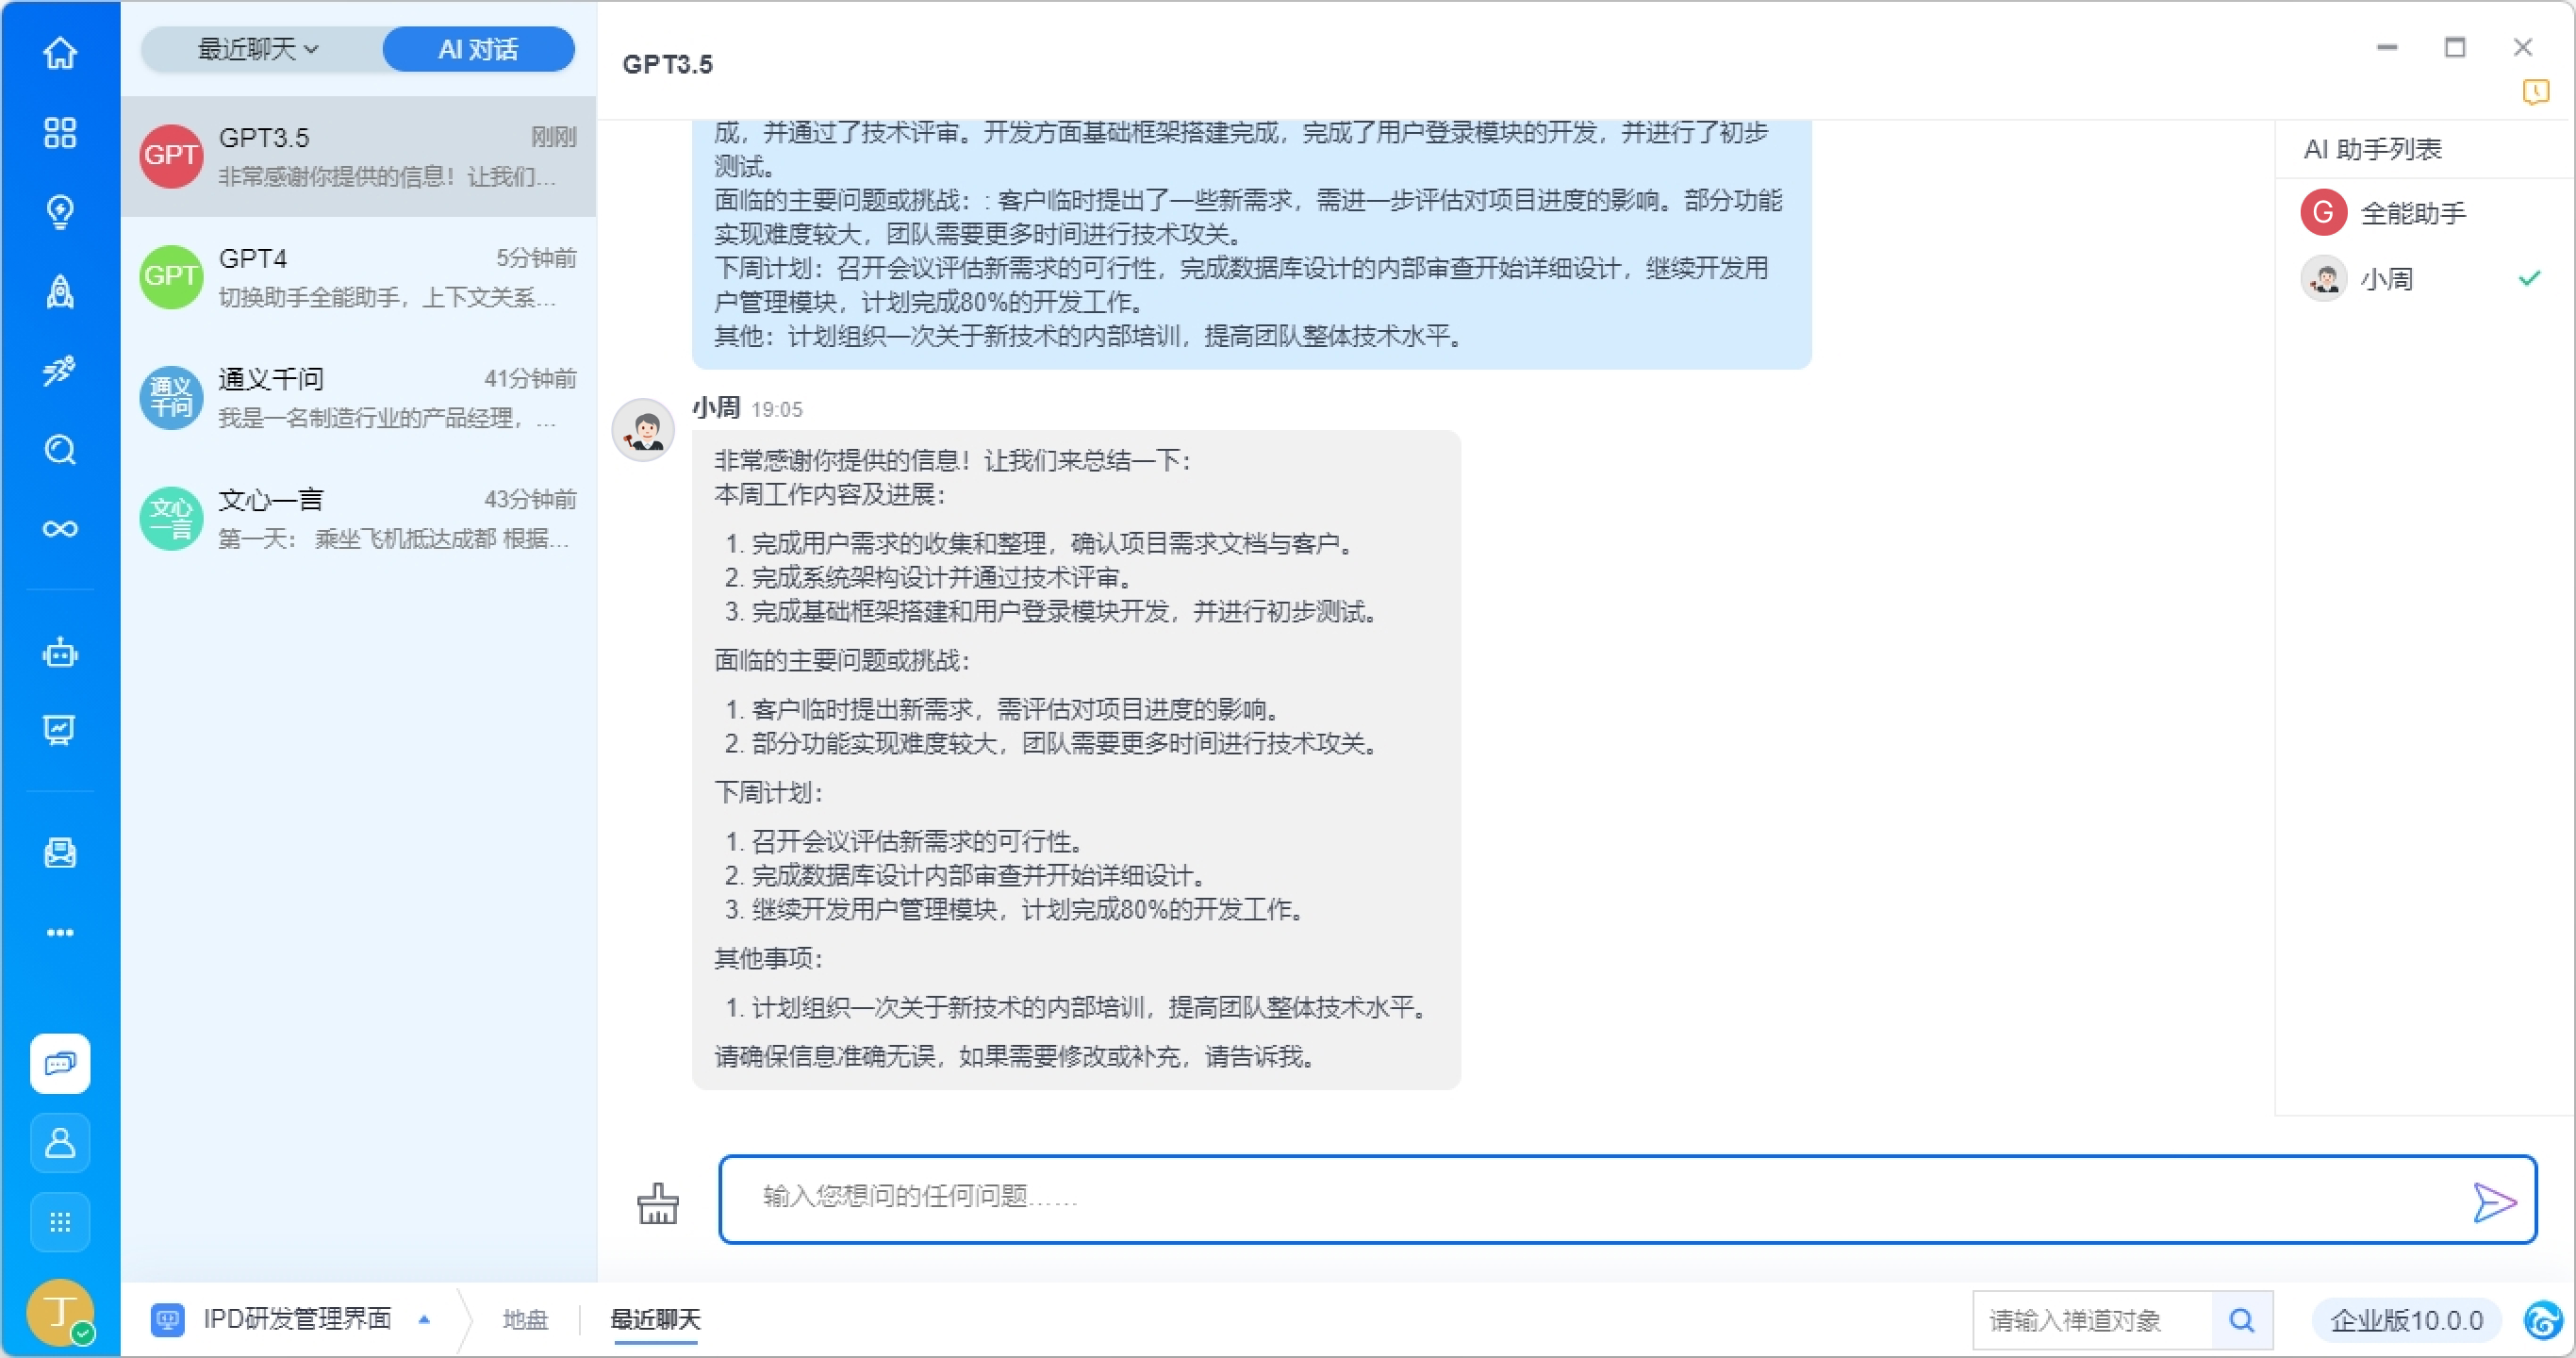Expand the IPD研发管理界面 arrow menu
The image size is (2576, 1358).
pos(424,1319)
